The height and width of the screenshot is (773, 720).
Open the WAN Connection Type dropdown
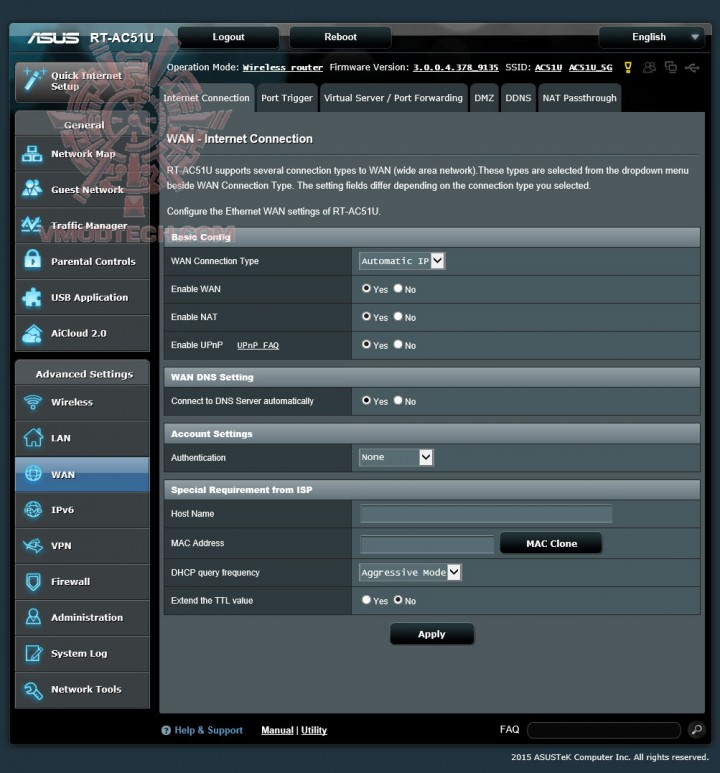(402, 261)
